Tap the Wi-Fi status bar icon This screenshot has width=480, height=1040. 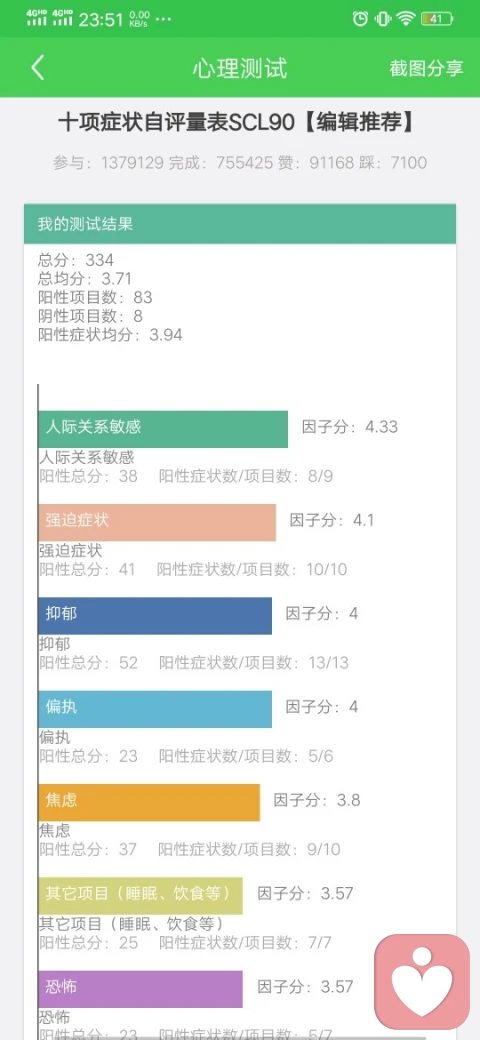[x=406, y=19]
